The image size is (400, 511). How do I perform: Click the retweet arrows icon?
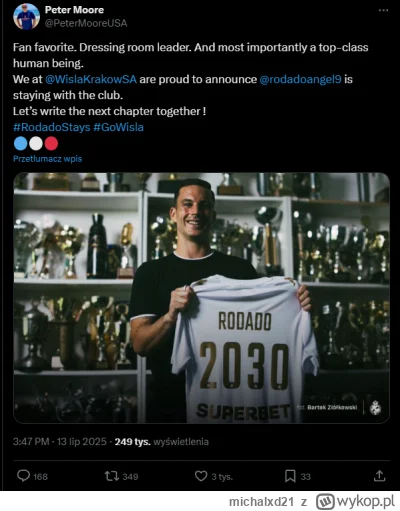[x=112, y=476]
